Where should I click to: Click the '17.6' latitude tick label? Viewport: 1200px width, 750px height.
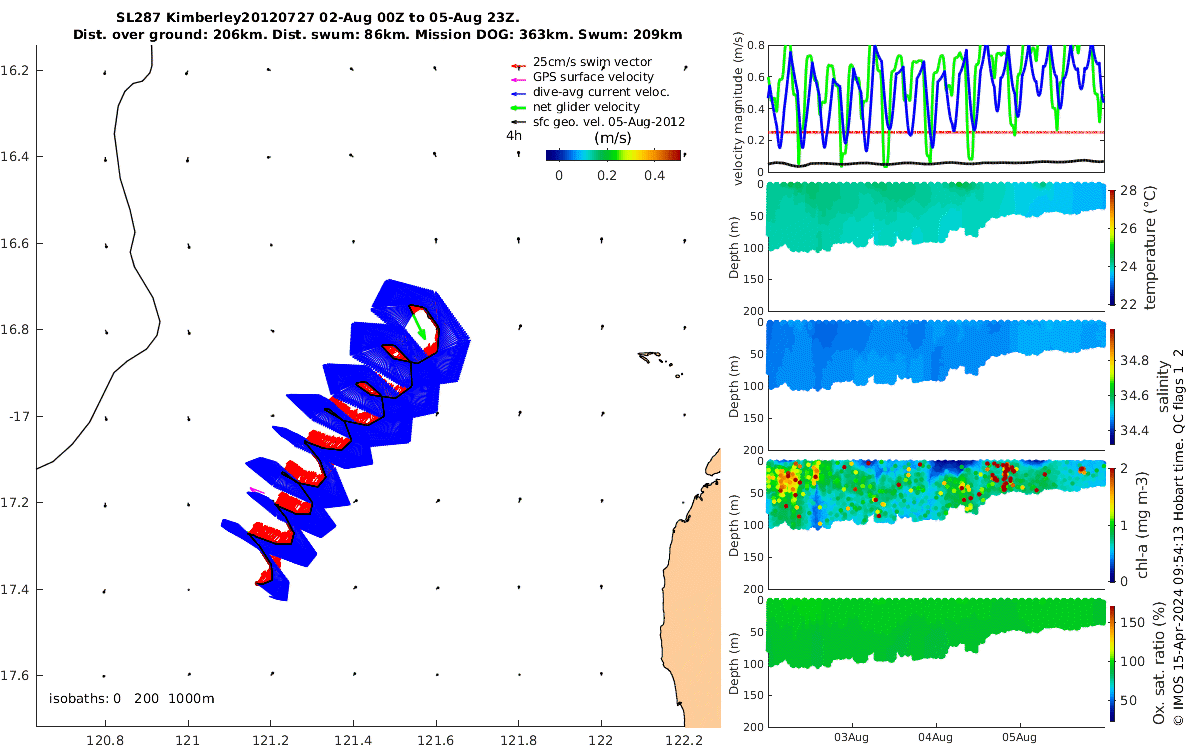click(15, 675)
